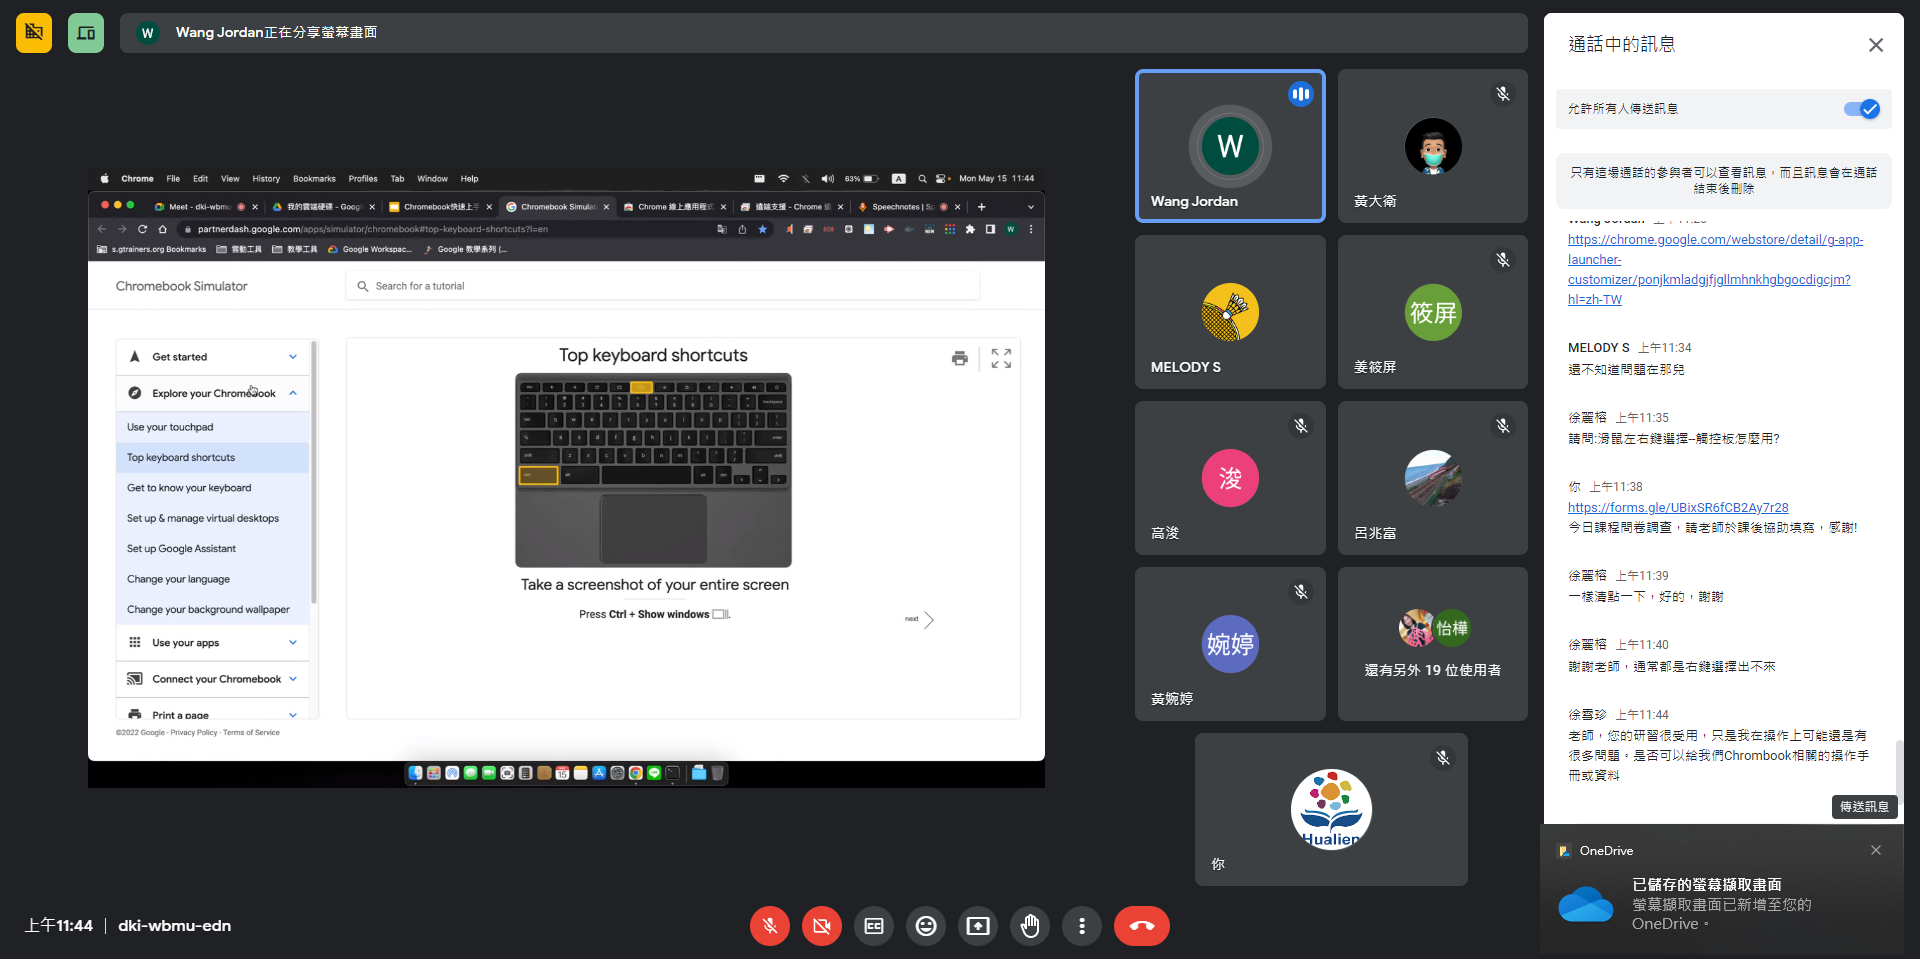
Task: Close the in-call messages panel
Action: click(1875, 45)
